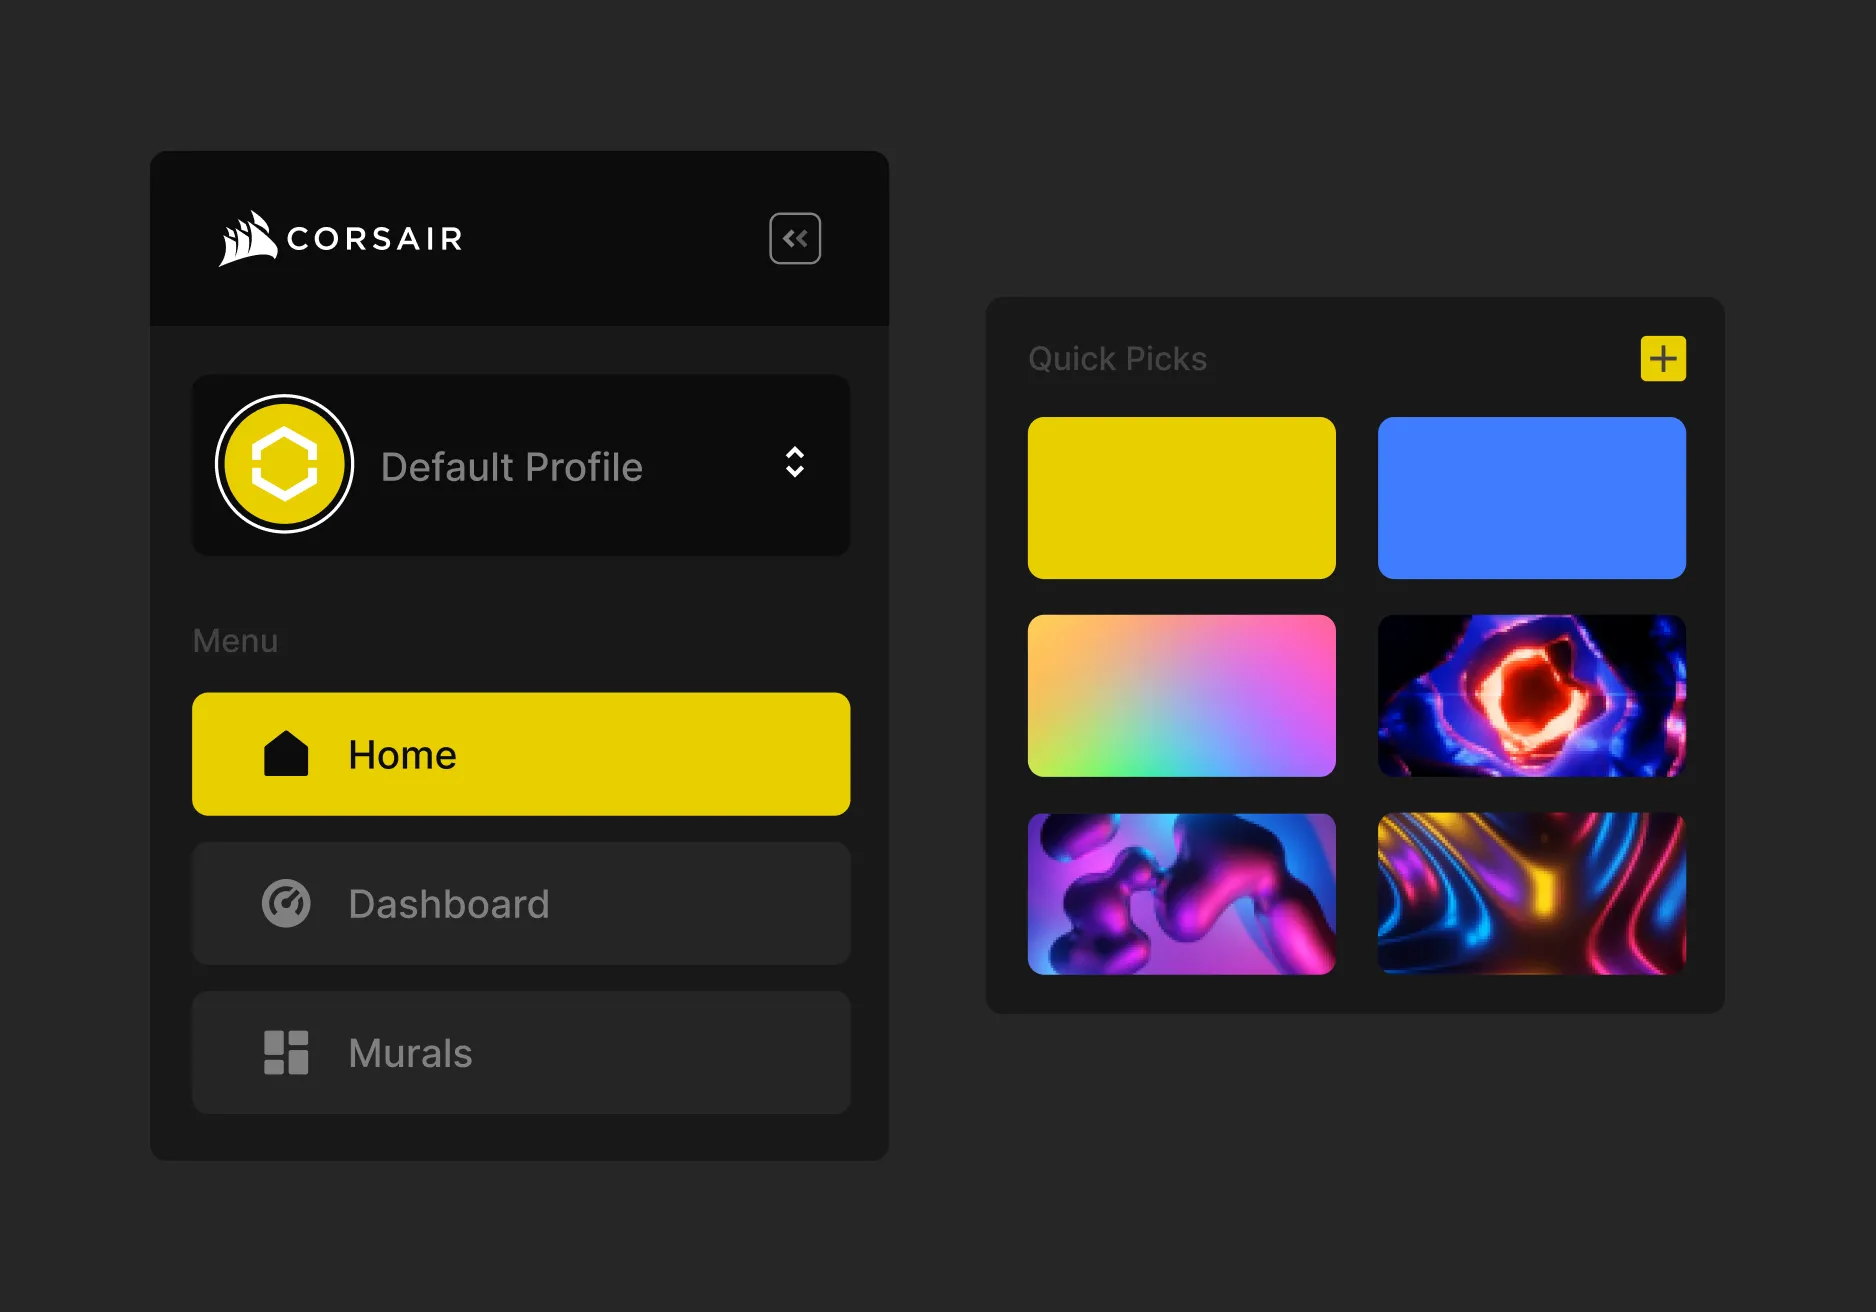Click the Quick Picks heading
The image size is (1876, 1312).
pos(1117,359)
